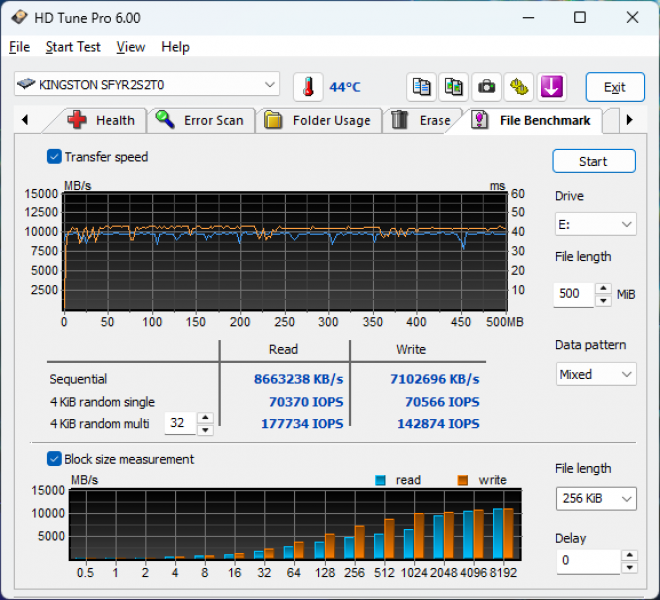
Task: Click the thermometer temperature icon
Action: point(308,87)
